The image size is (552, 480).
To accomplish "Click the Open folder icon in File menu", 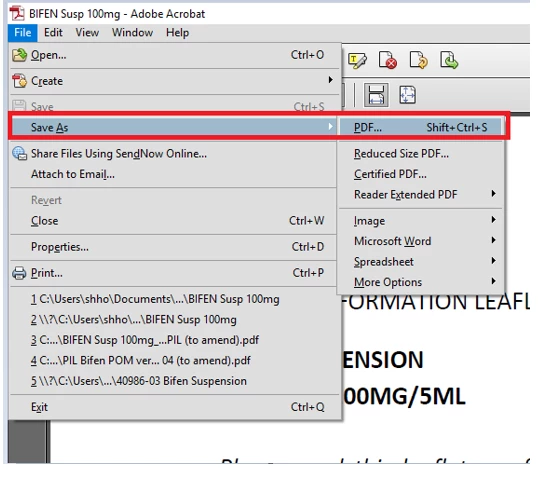I will tap(19, 55).
